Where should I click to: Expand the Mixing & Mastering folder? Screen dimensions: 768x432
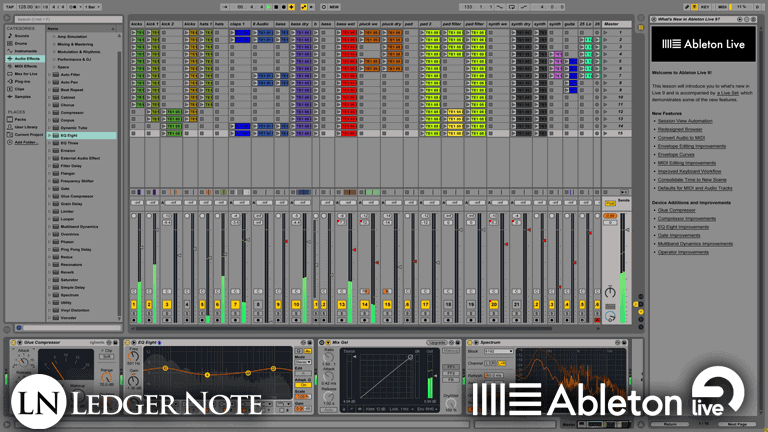coord(54,44)
